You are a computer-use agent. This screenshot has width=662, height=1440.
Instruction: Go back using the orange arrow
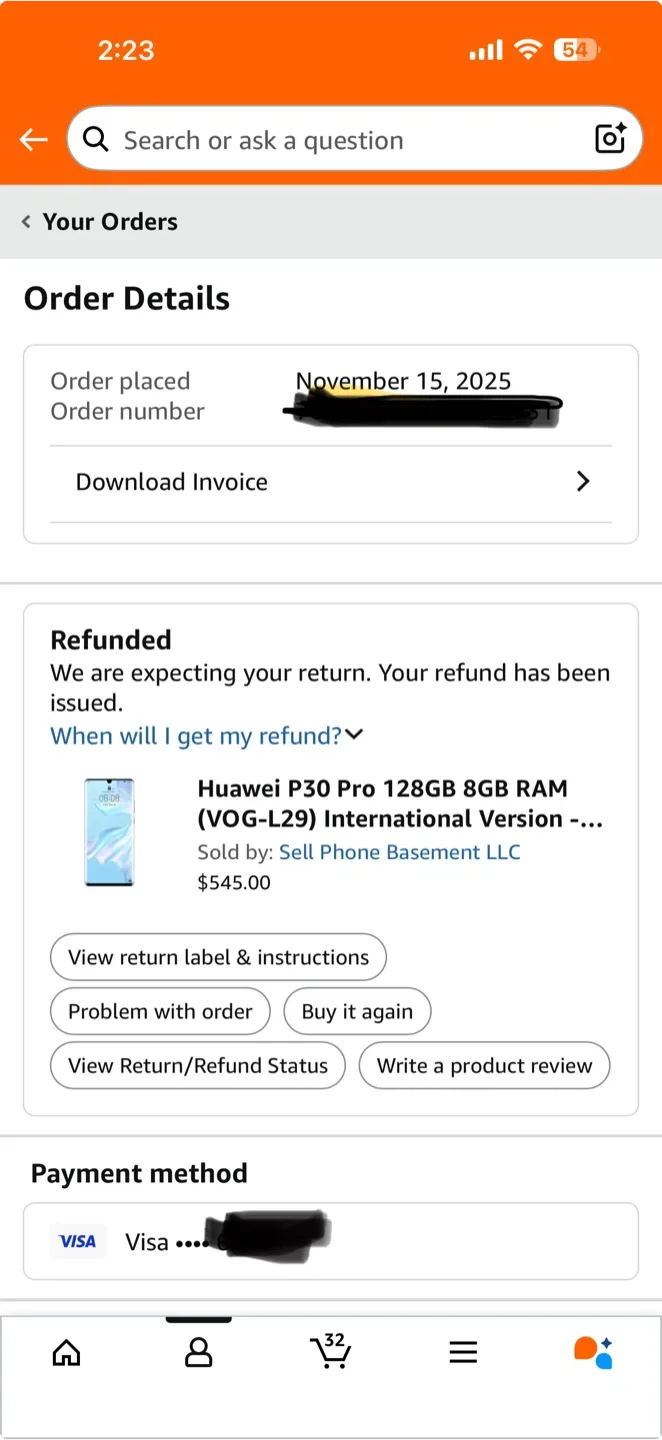point(33,140)
